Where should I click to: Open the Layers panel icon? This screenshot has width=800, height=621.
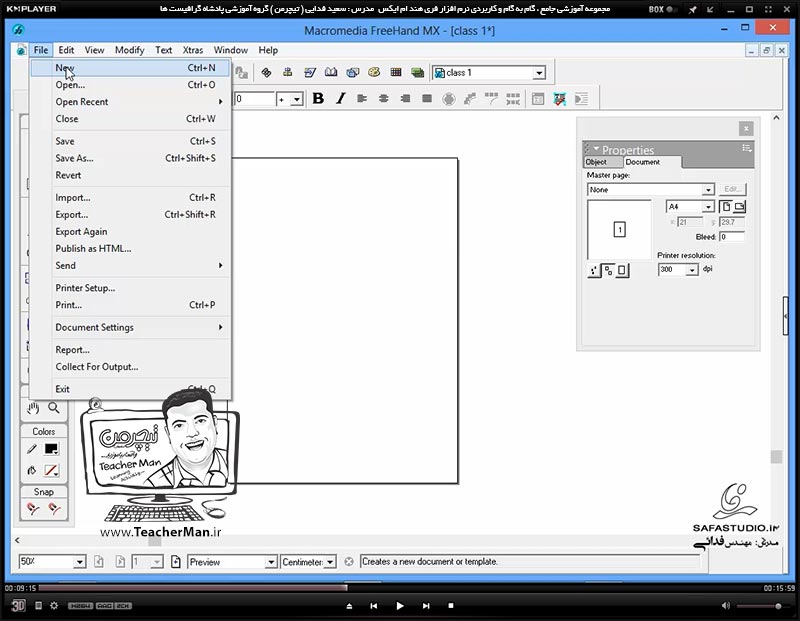click(x=417, y=72)
